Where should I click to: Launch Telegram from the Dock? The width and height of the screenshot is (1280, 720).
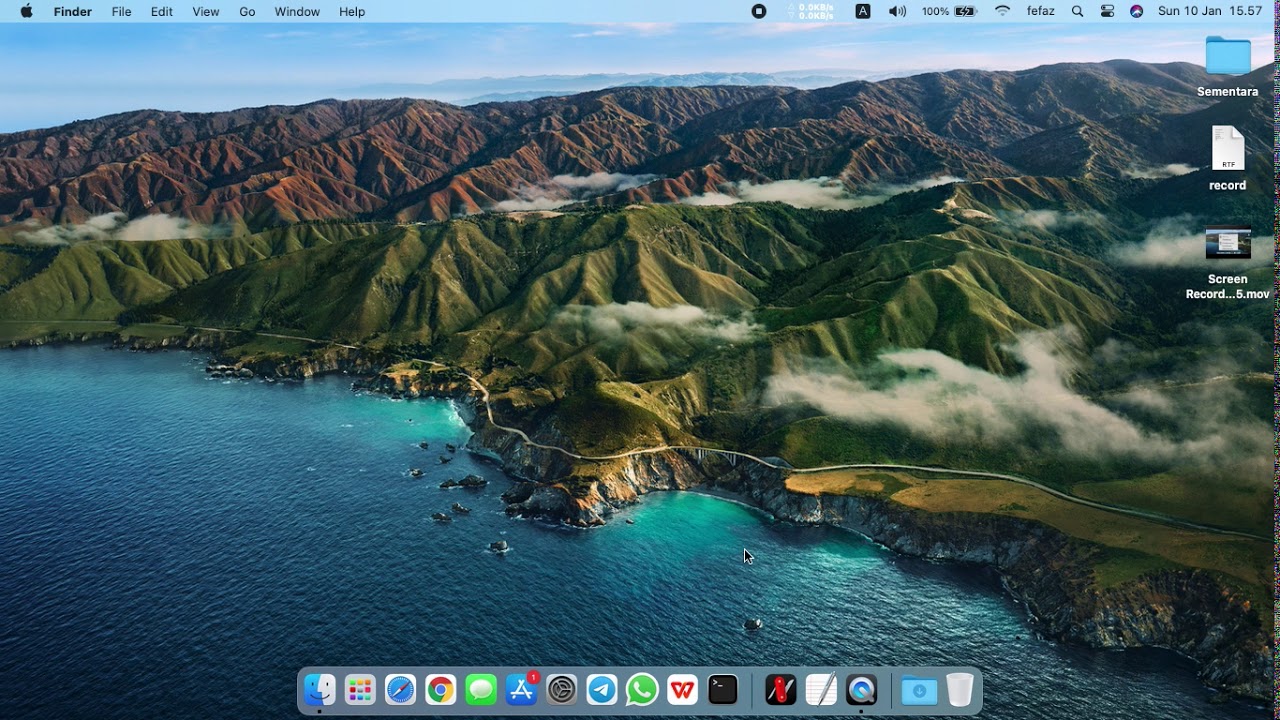tap(602, 690)
